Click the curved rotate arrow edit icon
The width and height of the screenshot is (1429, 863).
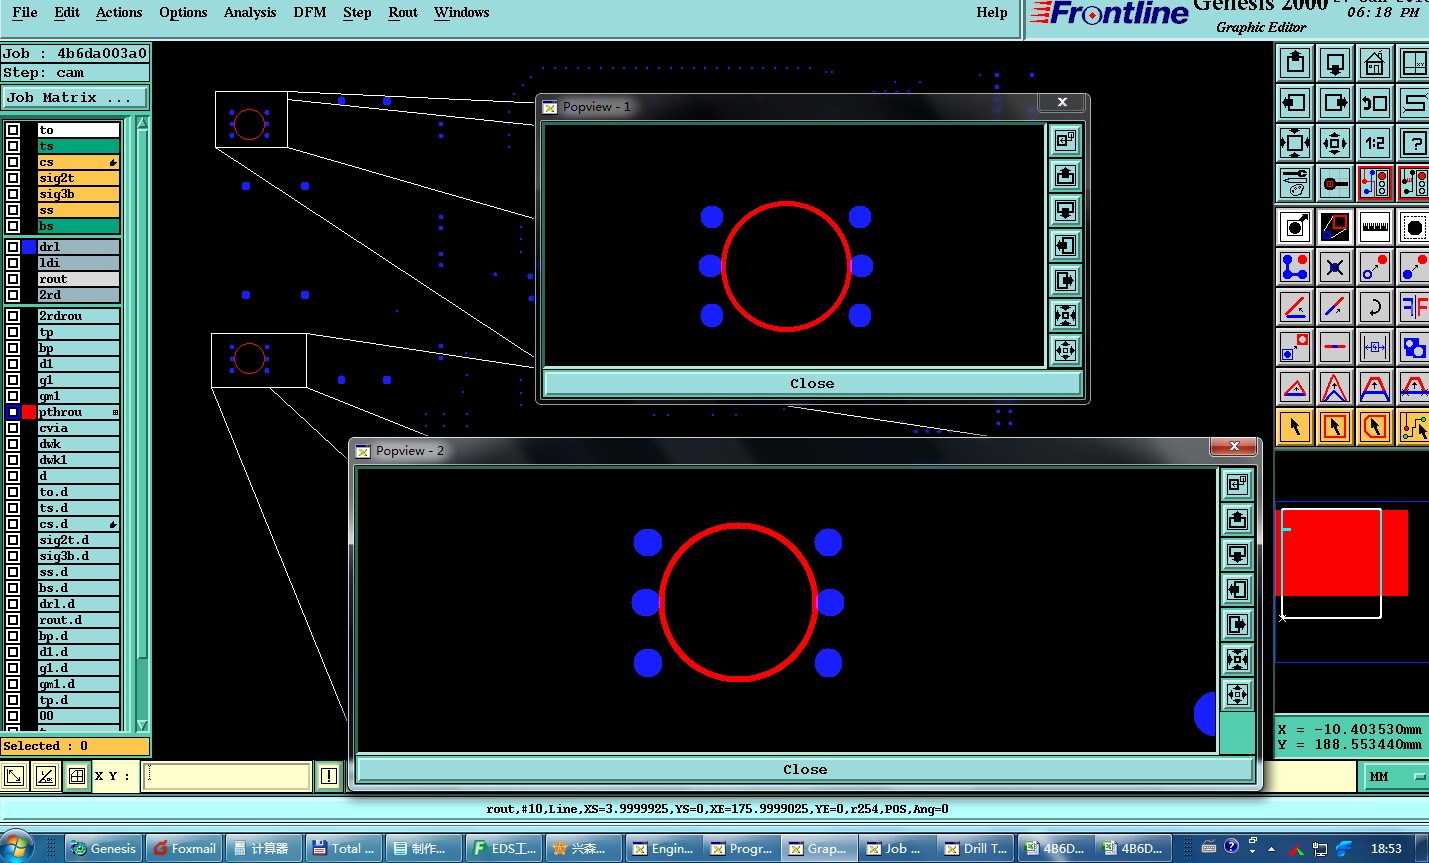[1375, 307]
